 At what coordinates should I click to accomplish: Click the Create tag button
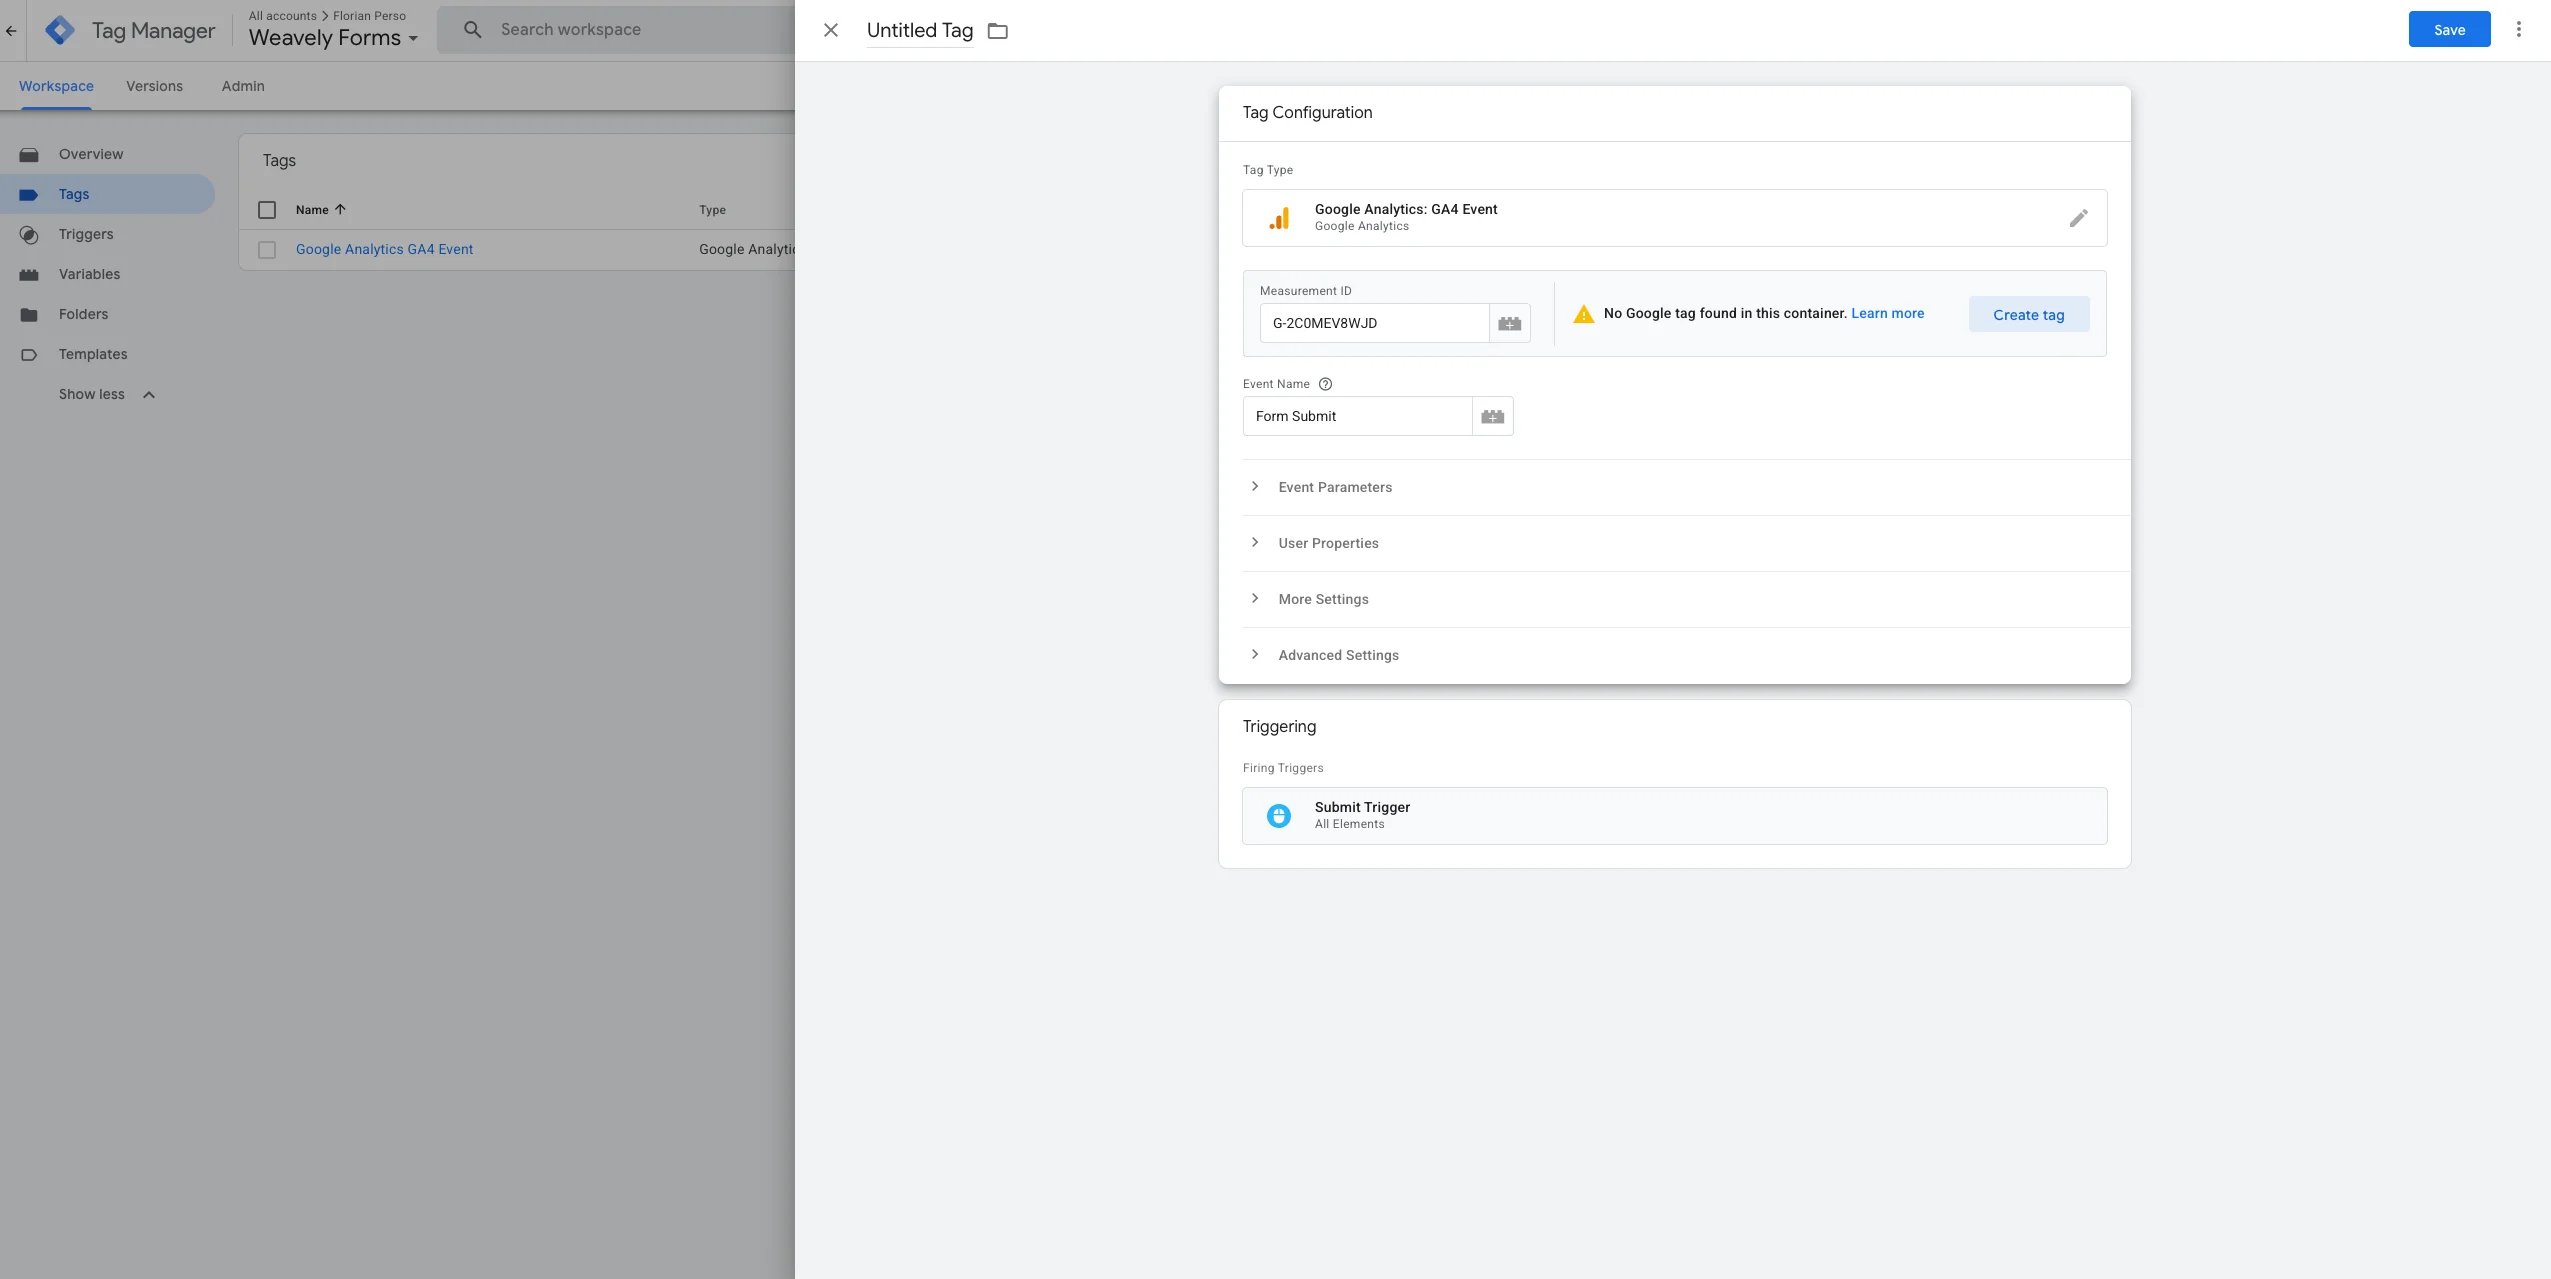click(2028, 314)
